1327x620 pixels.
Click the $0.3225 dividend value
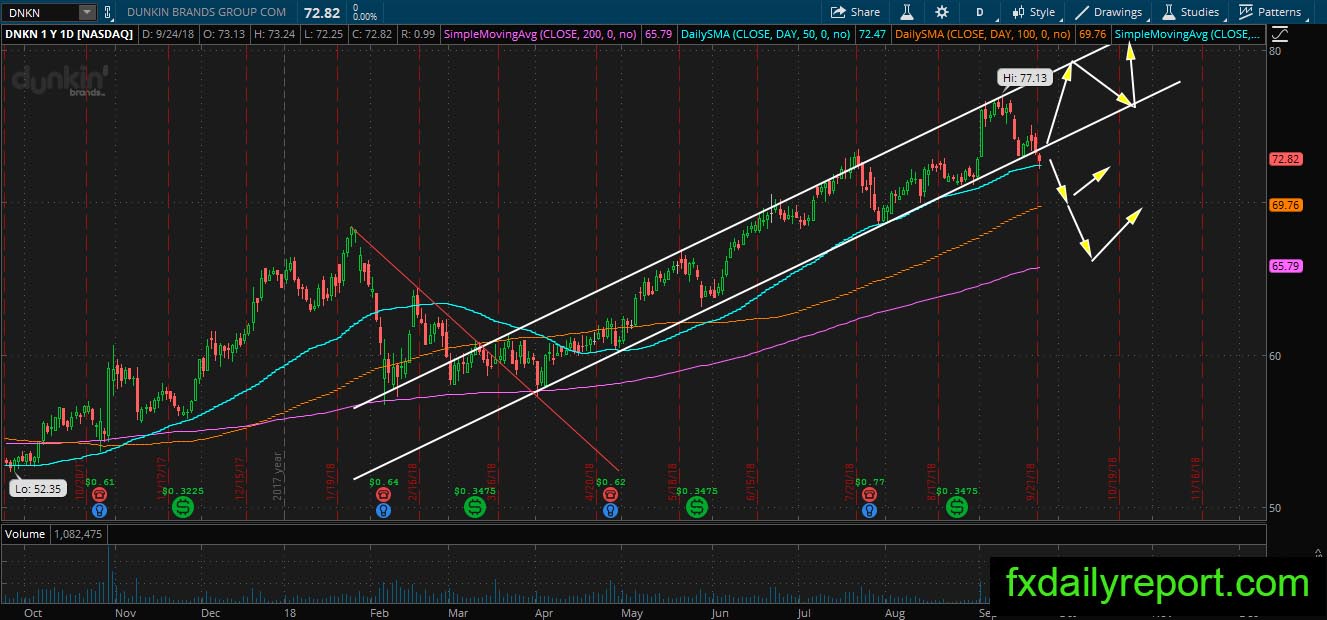pyautogui.click(x=183, y=491)
